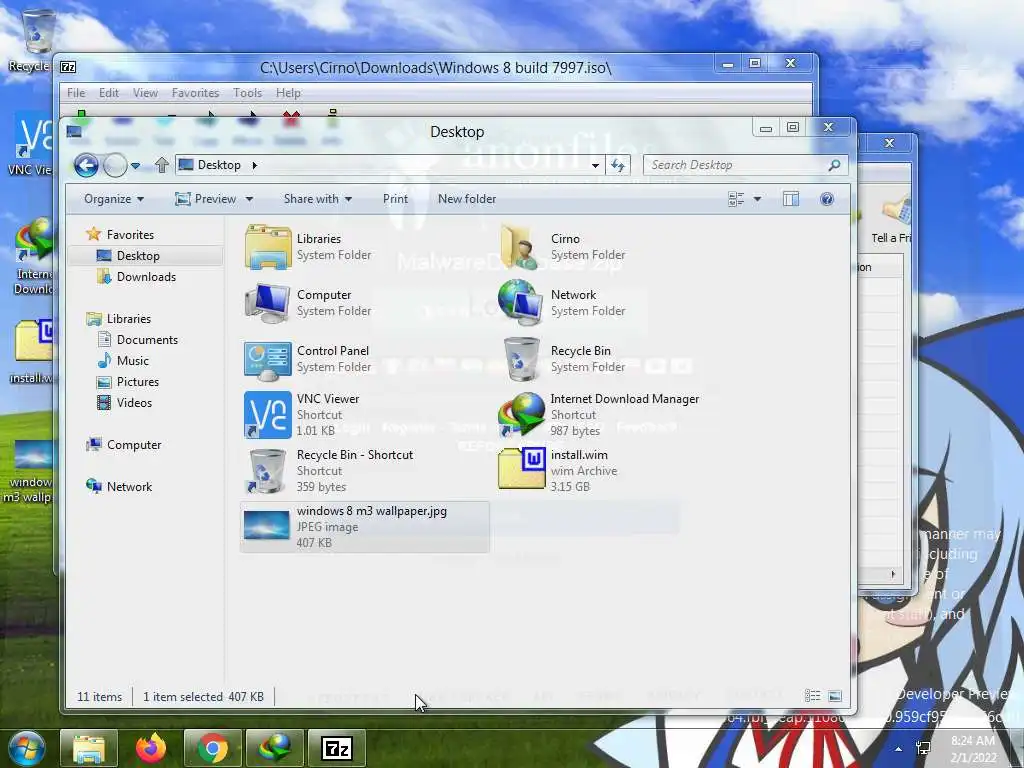Switch to 7-Zip taskbar button
The width and height of the screenshot is (1024, 768).
(x=336, y=748)
